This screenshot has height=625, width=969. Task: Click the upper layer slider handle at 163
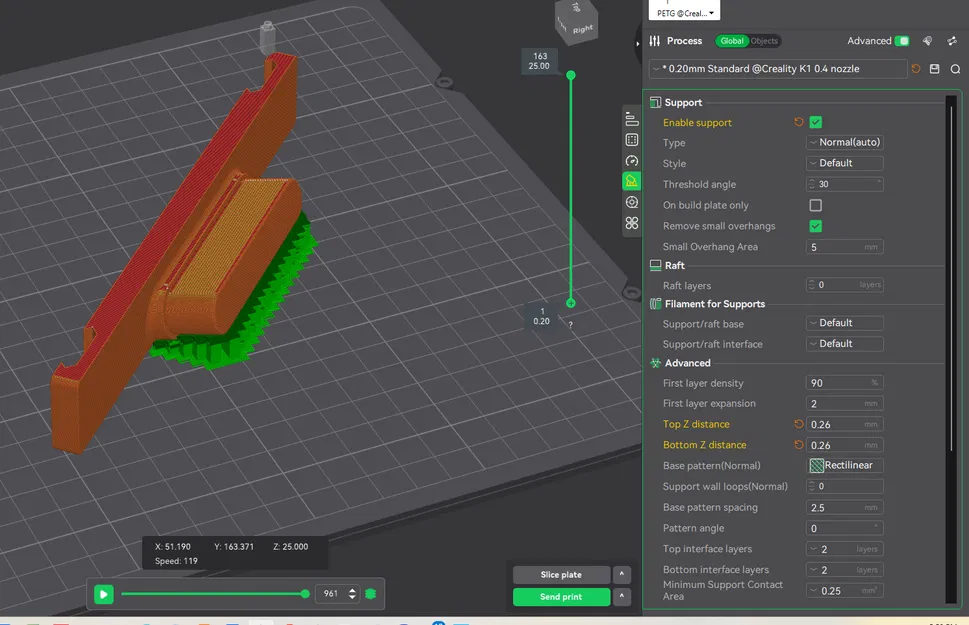571,75
